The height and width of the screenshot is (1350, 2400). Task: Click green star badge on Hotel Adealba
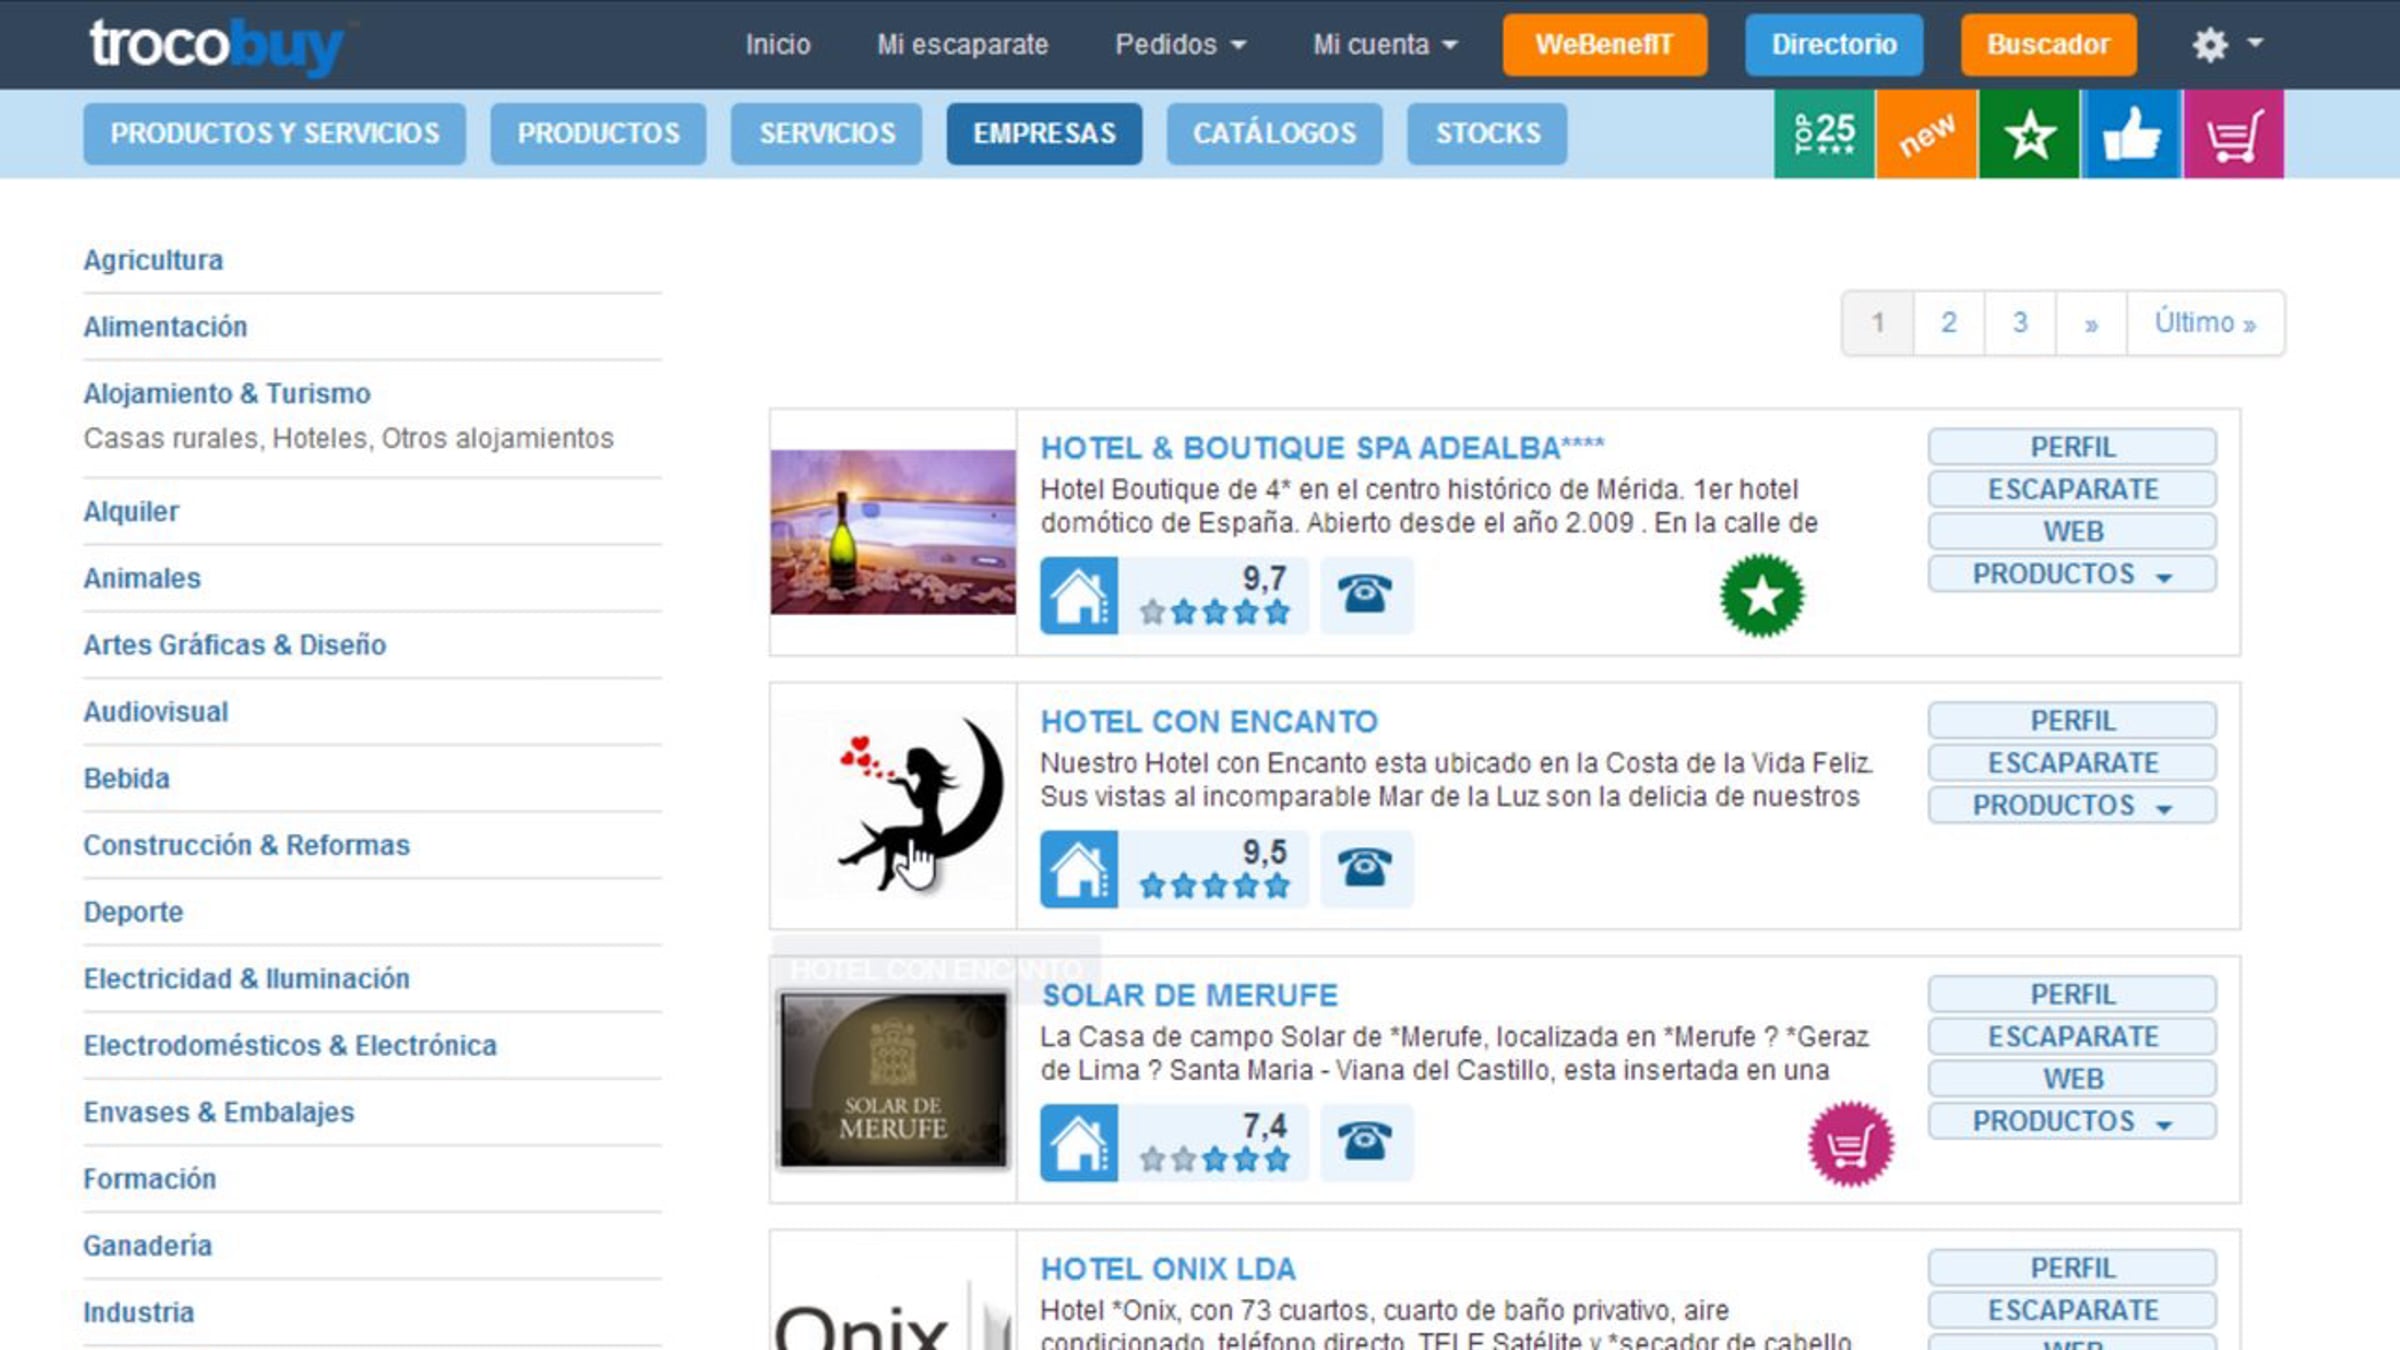1761,596
